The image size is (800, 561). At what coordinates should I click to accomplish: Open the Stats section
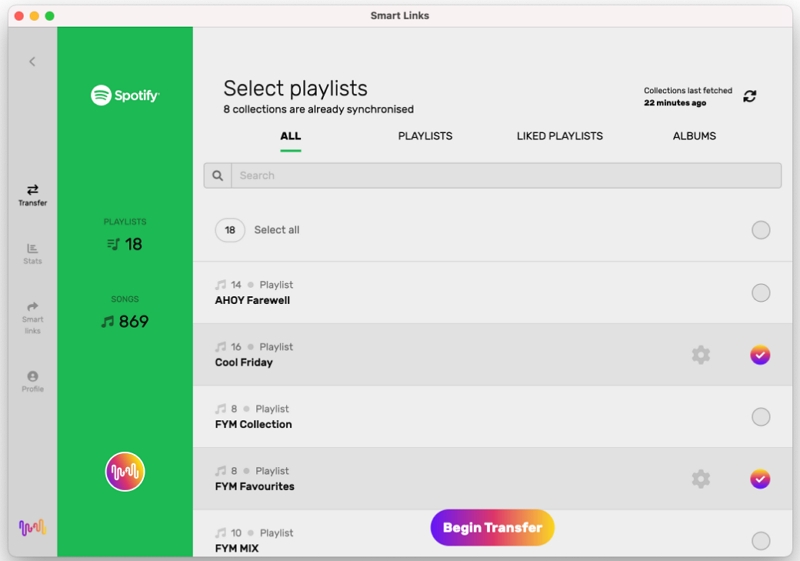tap(32, 253)
